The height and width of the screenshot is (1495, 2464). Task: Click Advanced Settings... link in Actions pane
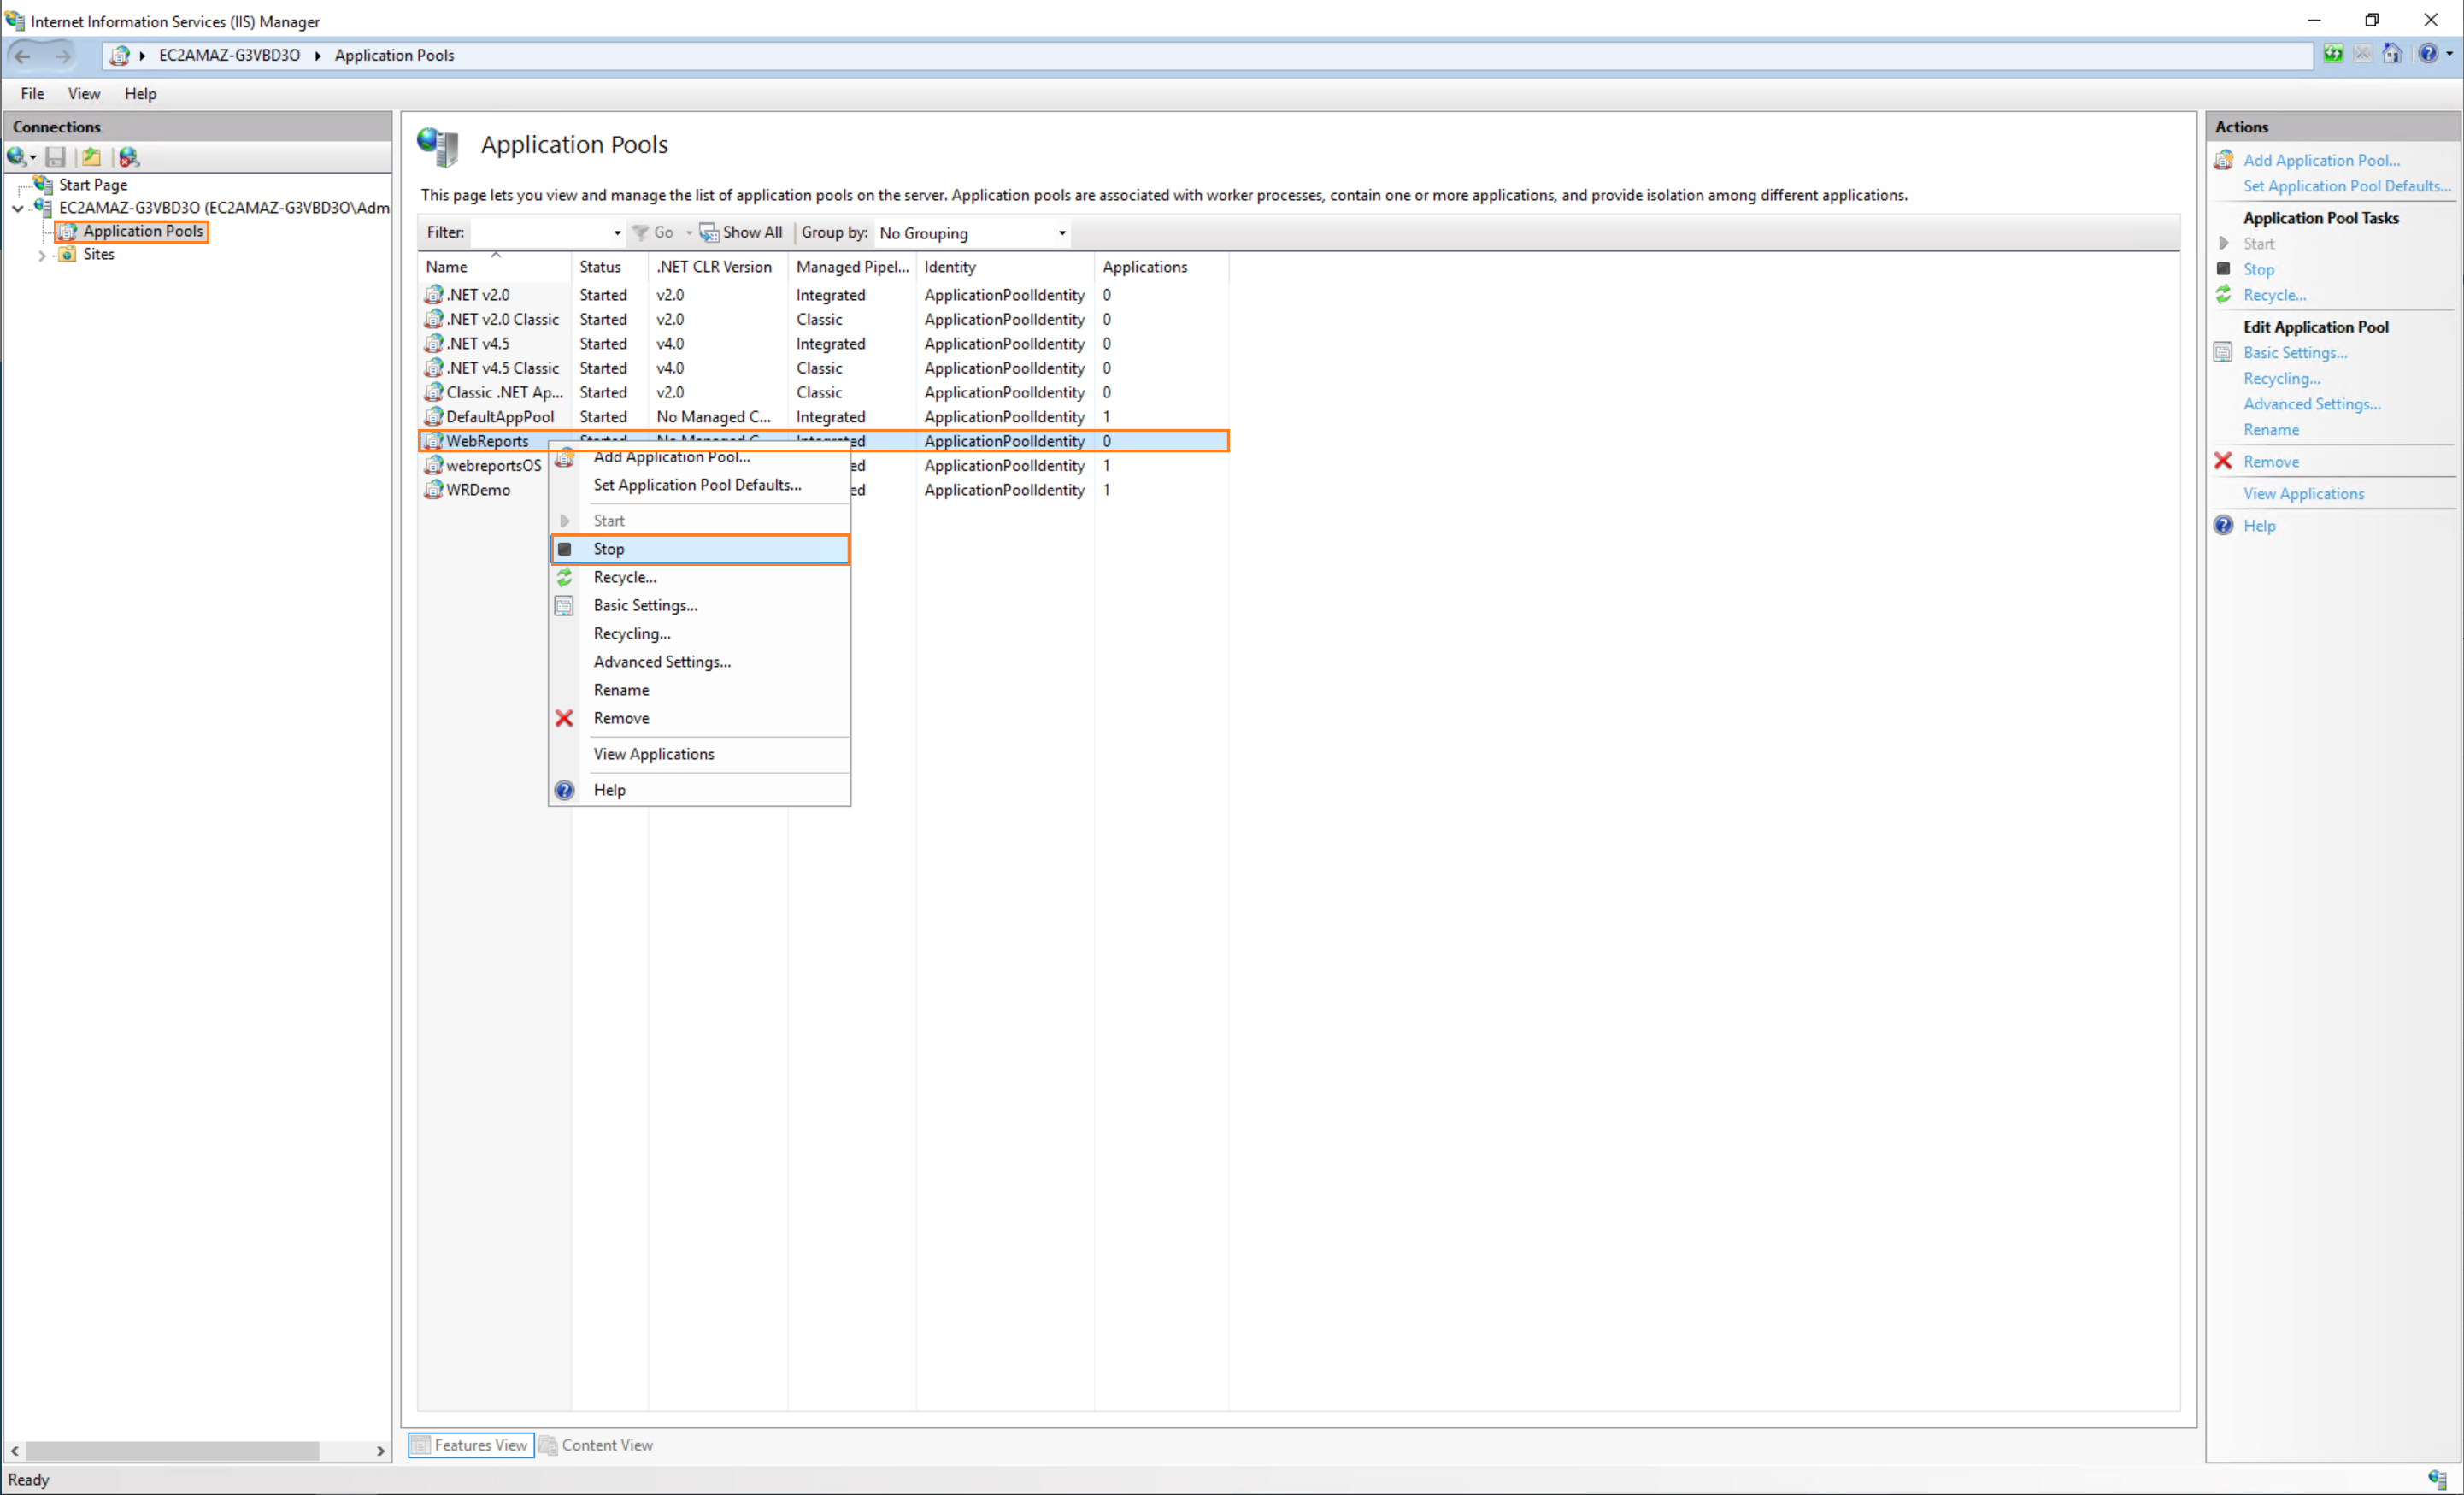[x=2312, y=404]
